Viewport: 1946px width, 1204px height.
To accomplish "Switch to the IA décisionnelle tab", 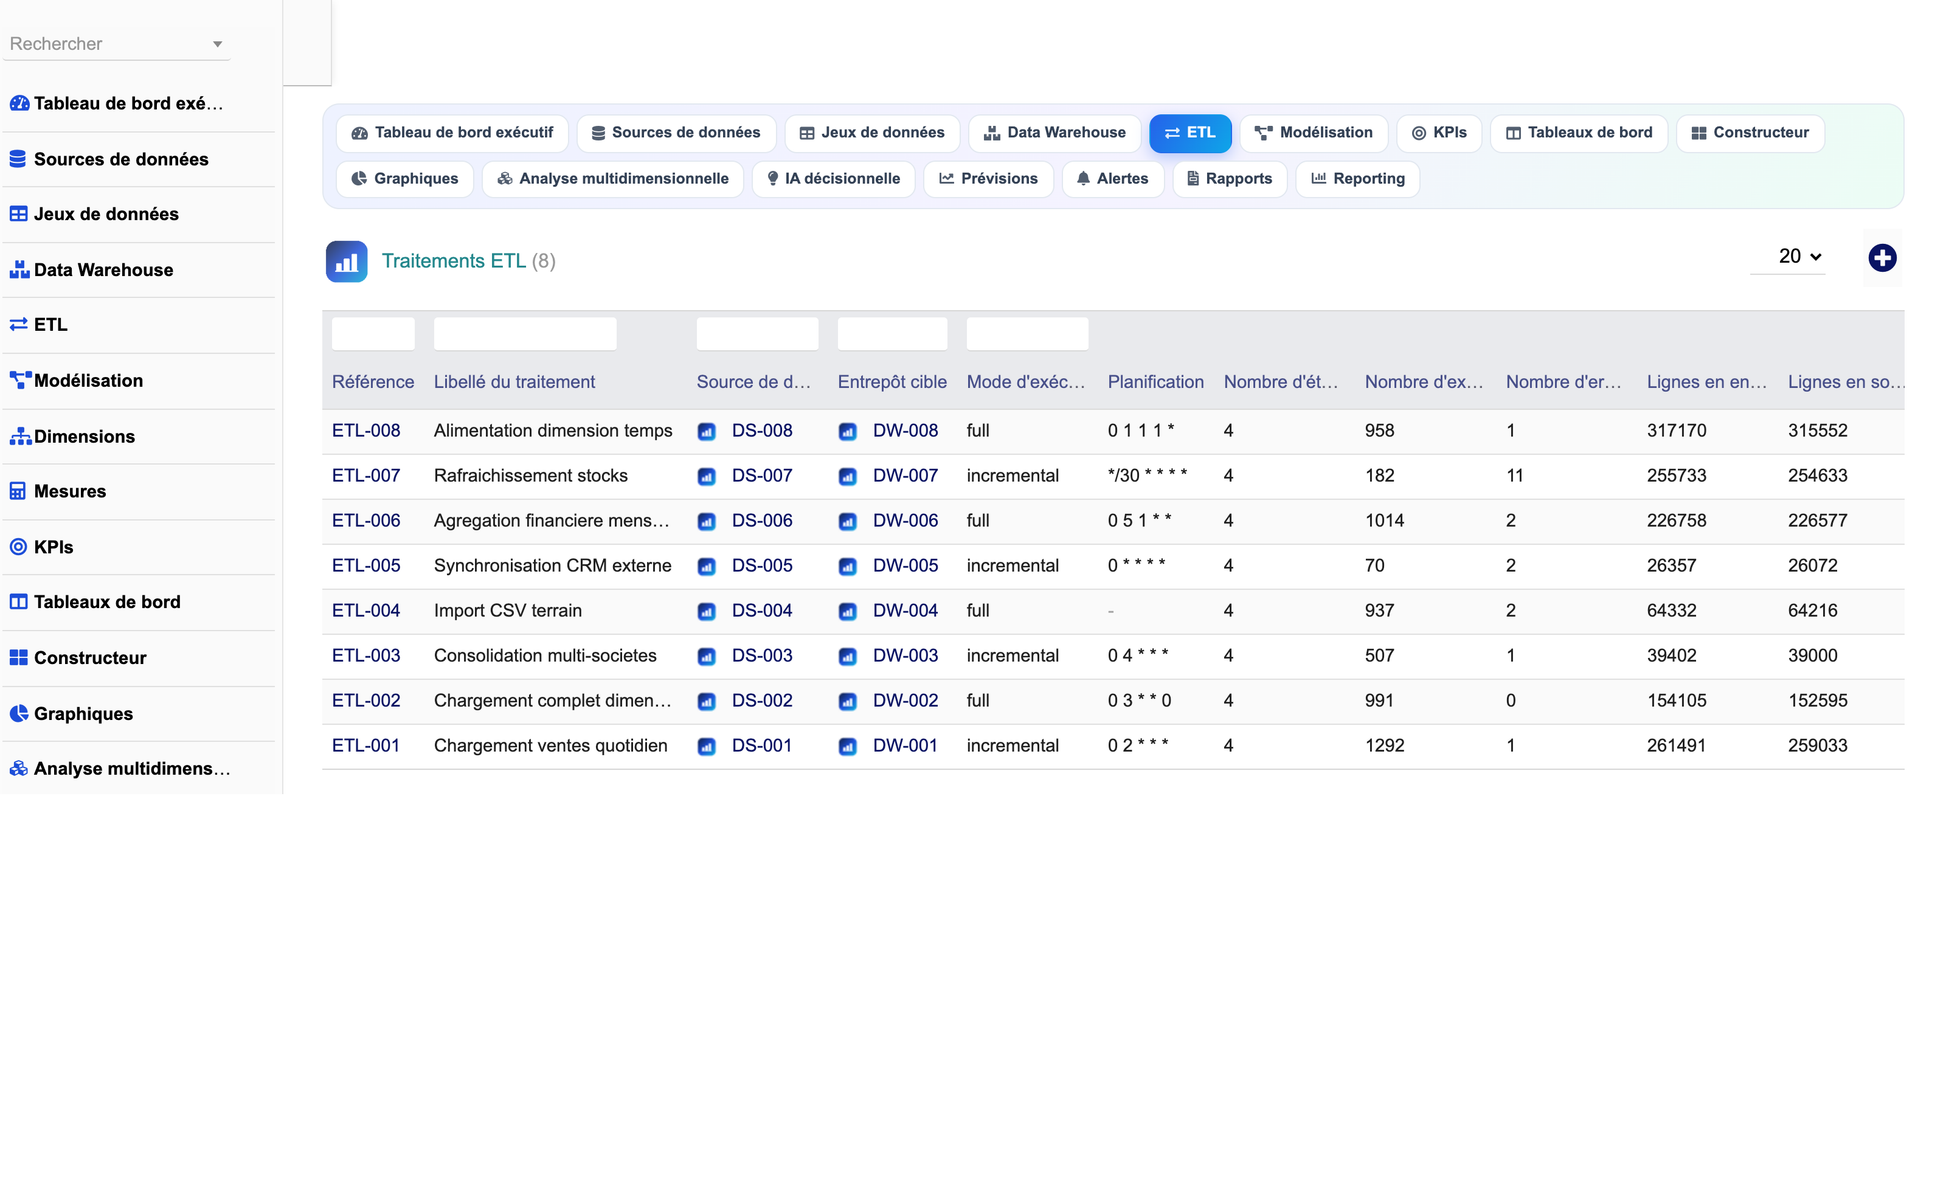I will [834, 179].
